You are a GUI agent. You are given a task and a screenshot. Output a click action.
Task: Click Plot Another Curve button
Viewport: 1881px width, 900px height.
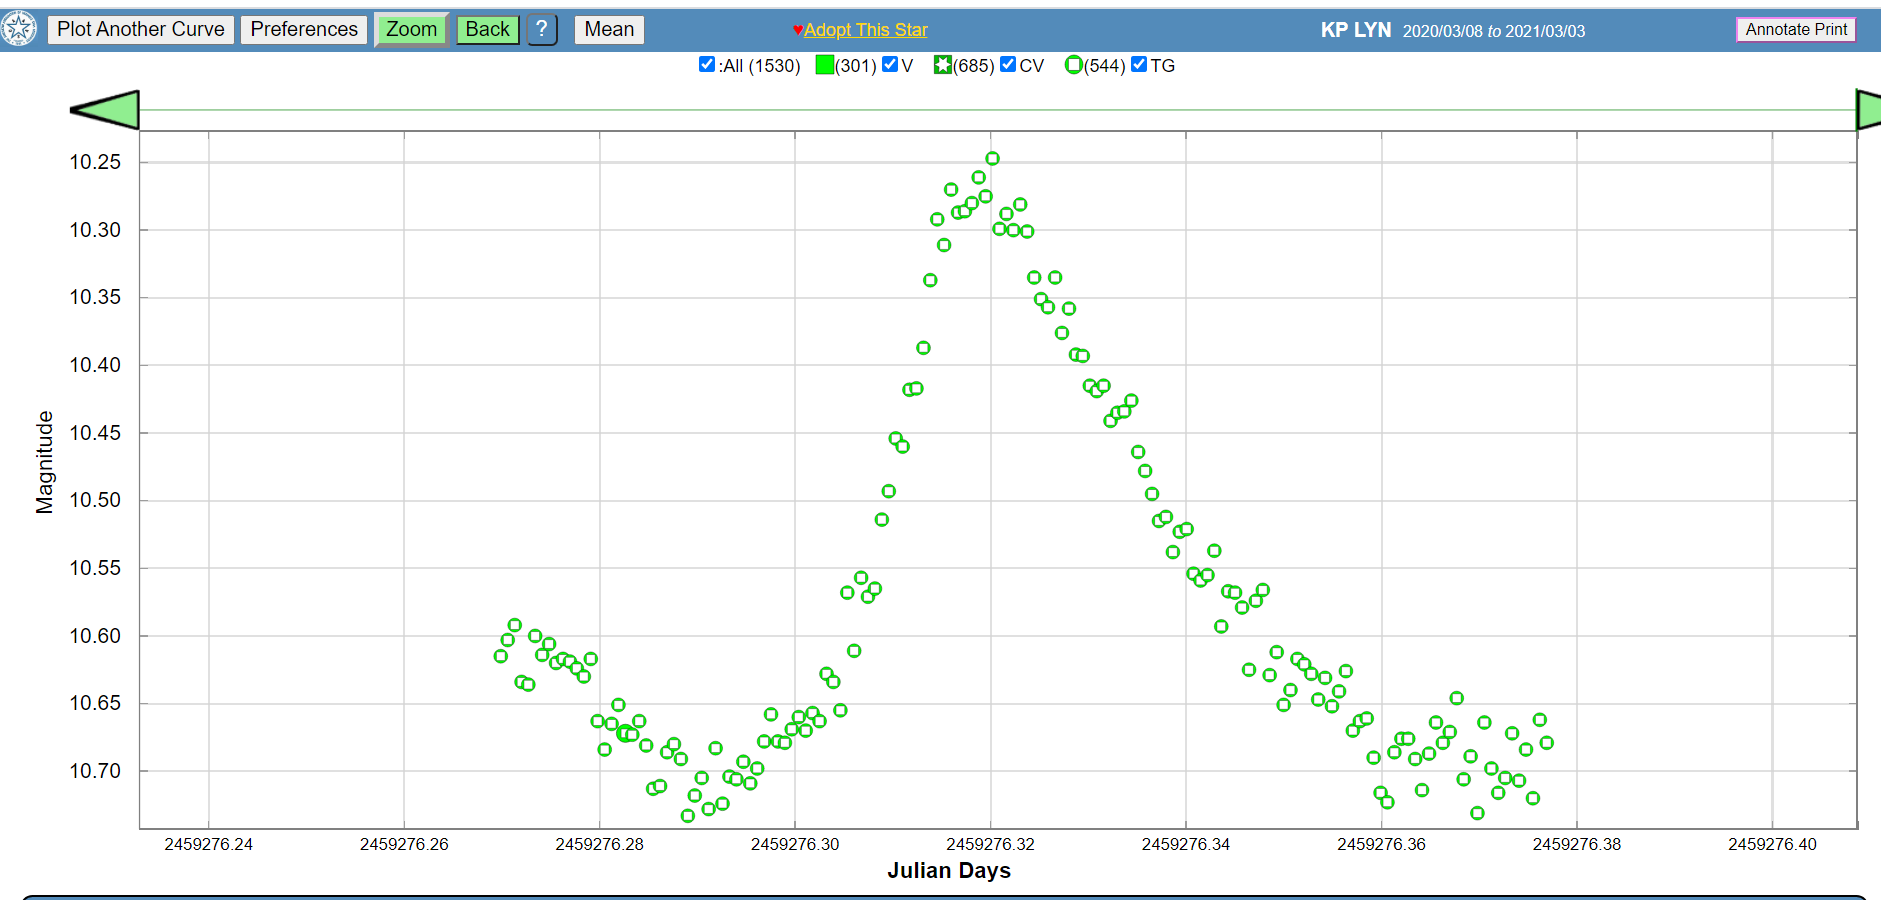141,29
